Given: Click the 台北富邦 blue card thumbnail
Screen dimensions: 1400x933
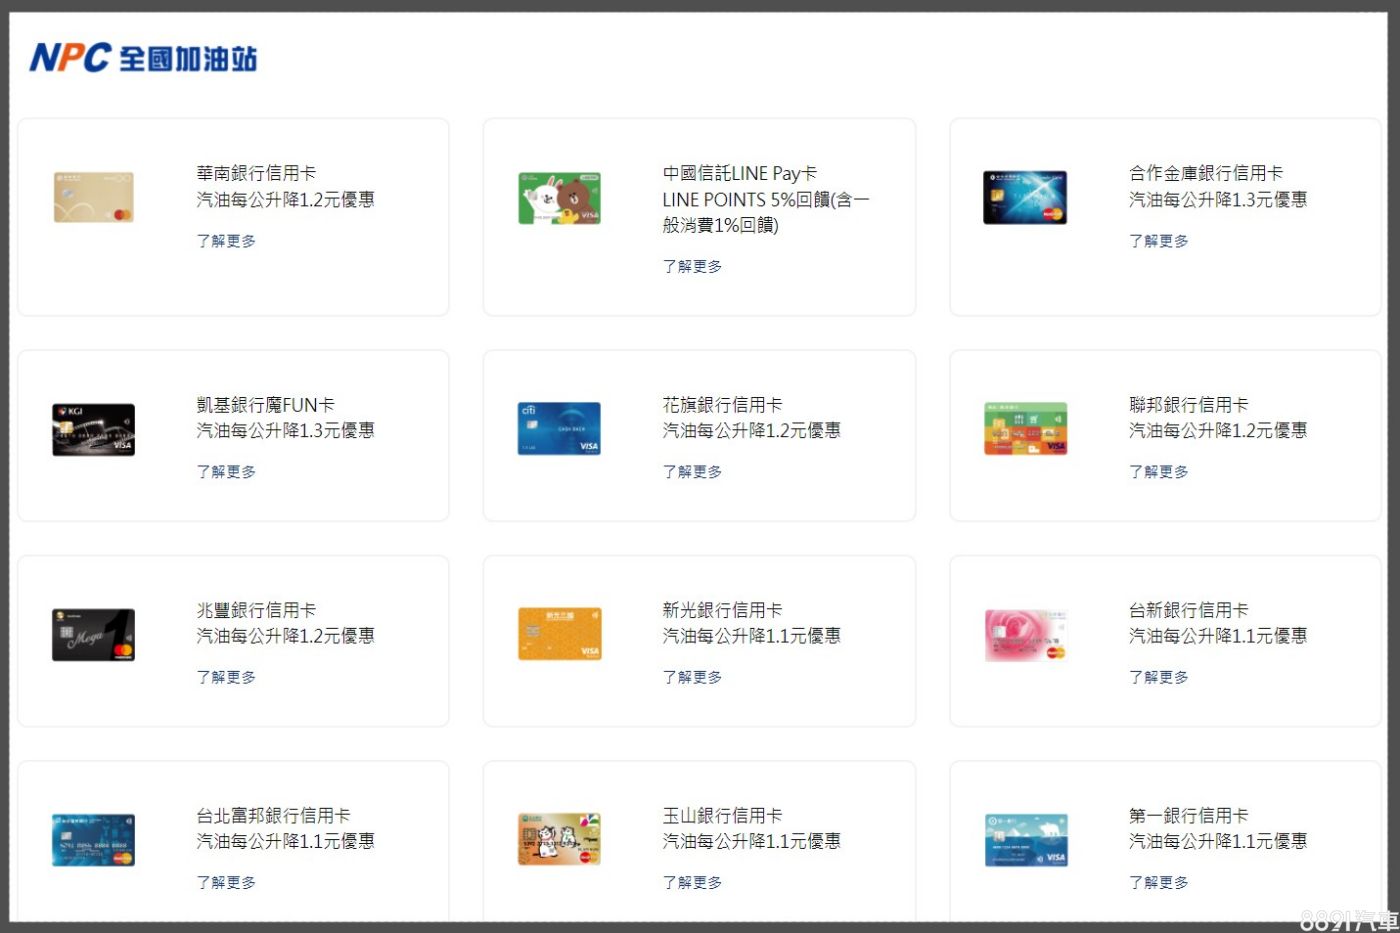Looking at the screenshot, I should [93, 840].
